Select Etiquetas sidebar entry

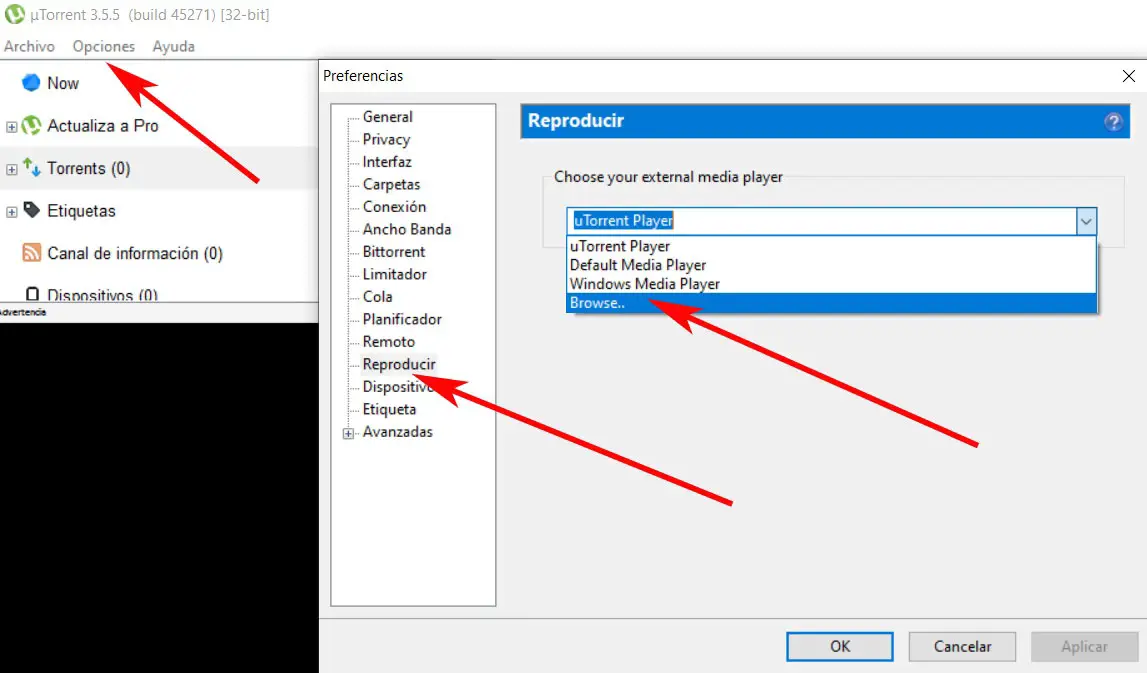(81, 211)
